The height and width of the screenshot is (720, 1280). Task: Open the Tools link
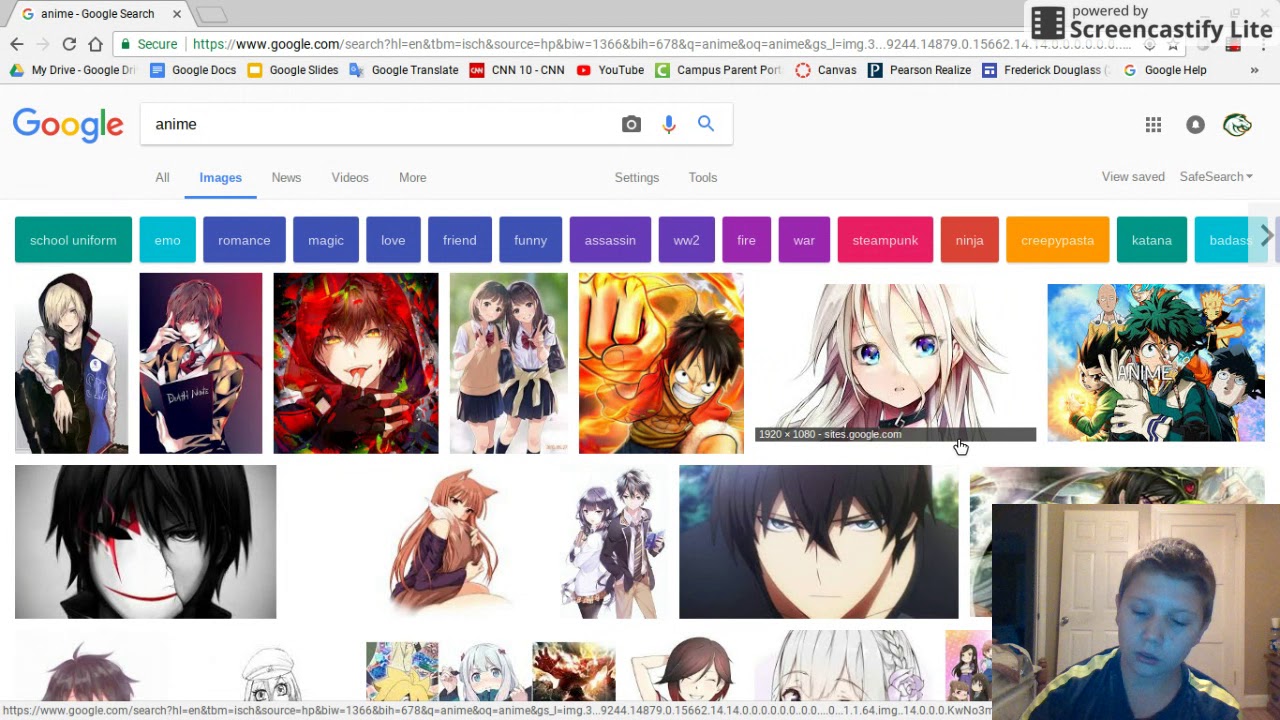702,177
